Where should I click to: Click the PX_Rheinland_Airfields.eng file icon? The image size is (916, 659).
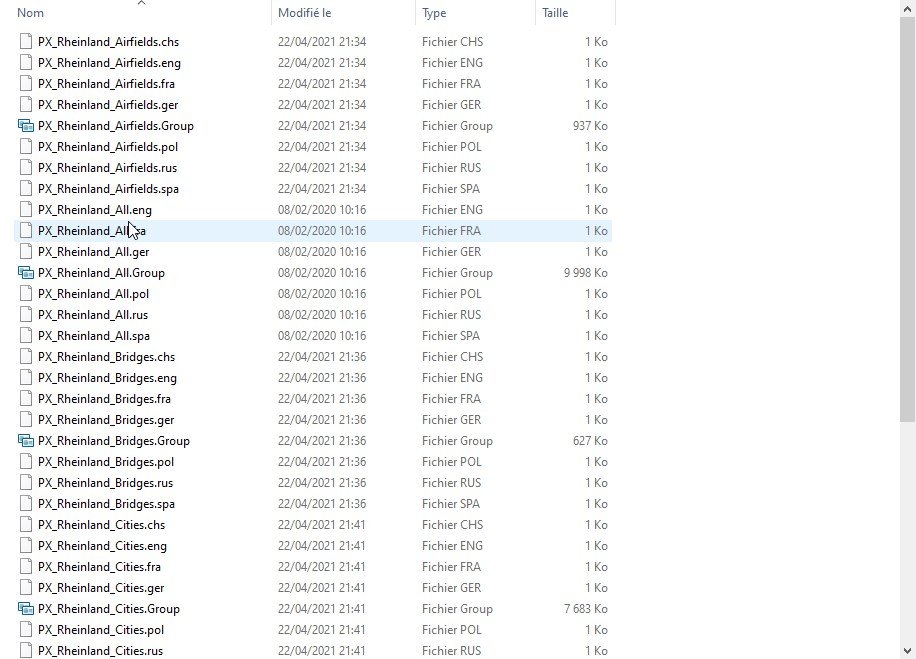(x=26, y=63)
